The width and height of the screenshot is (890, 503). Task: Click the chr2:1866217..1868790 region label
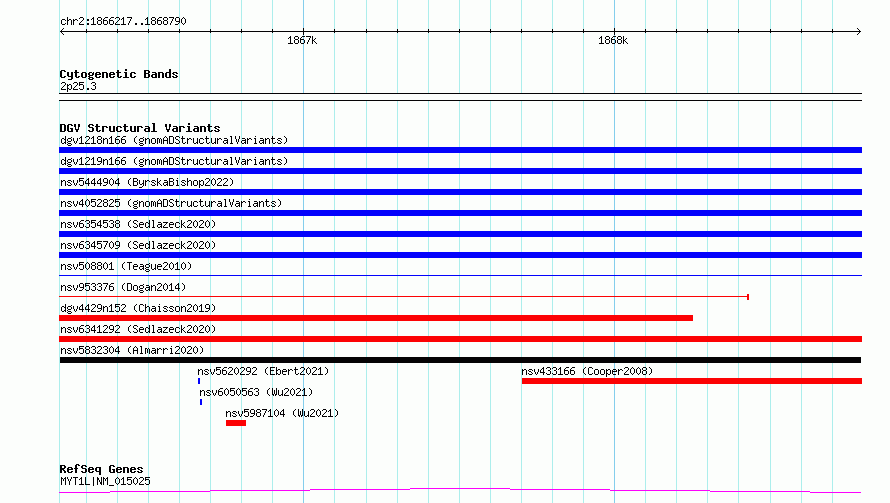click(x=123, y=21)
